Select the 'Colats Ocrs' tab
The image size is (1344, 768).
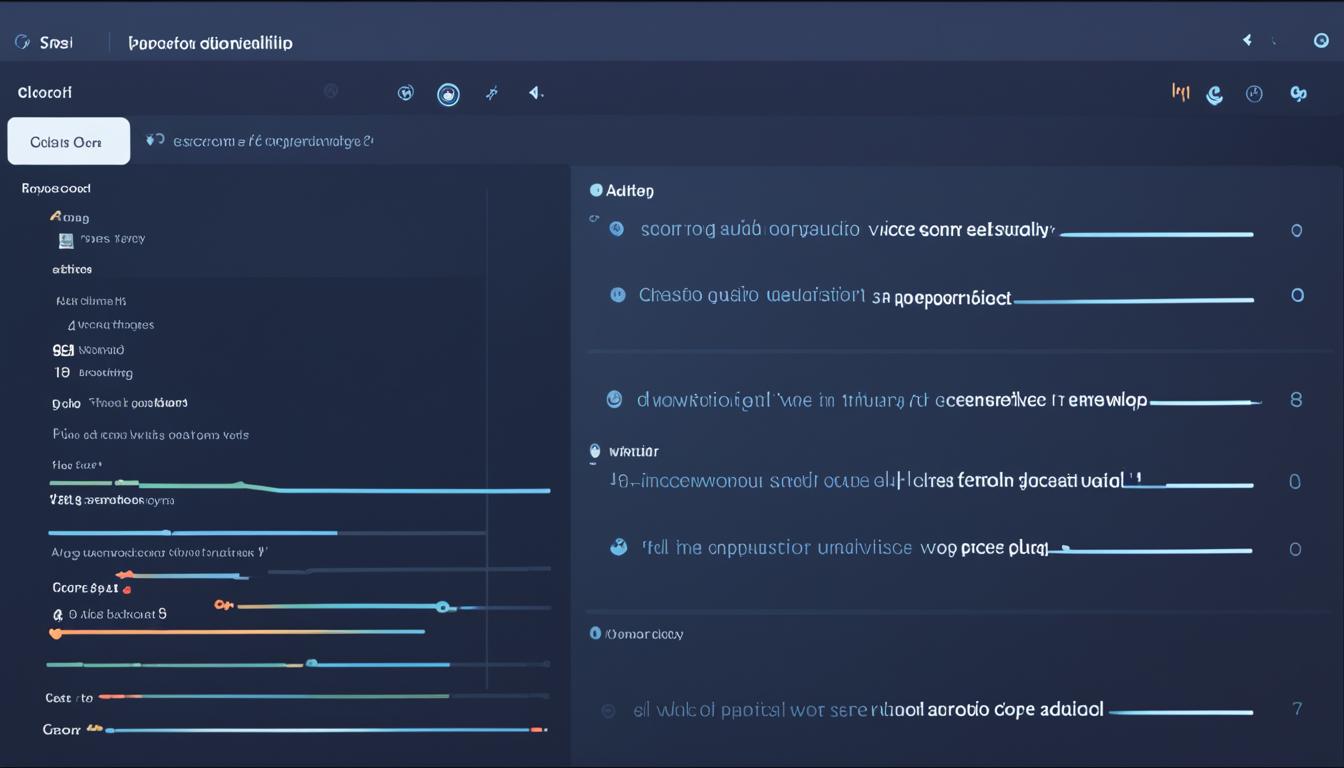(x=68, y=142)
